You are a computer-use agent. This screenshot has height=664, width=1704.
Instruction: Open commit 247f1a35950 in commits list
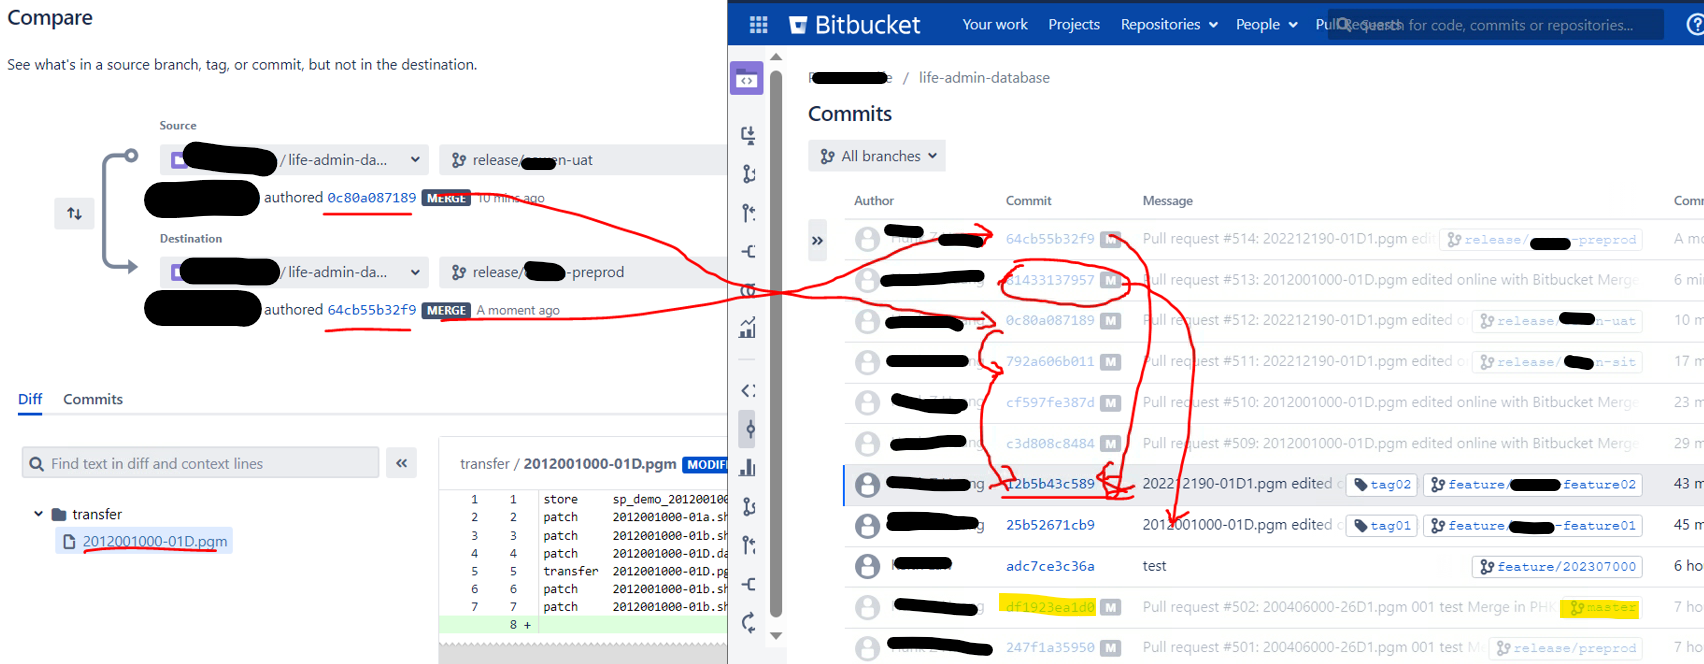[x=1050, y=648]
